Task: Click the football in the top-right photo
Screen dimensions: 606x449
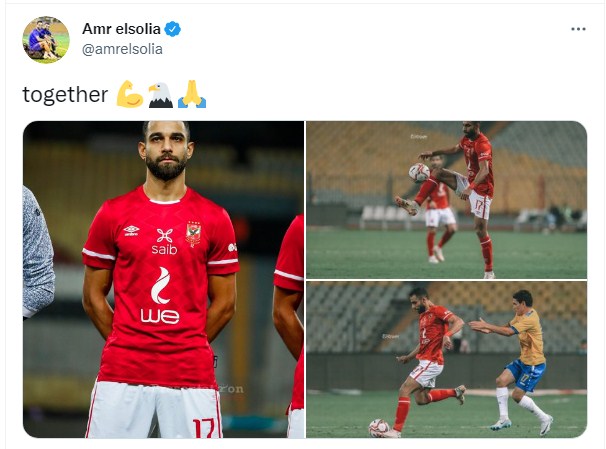Action: click(x=419, y=173)
